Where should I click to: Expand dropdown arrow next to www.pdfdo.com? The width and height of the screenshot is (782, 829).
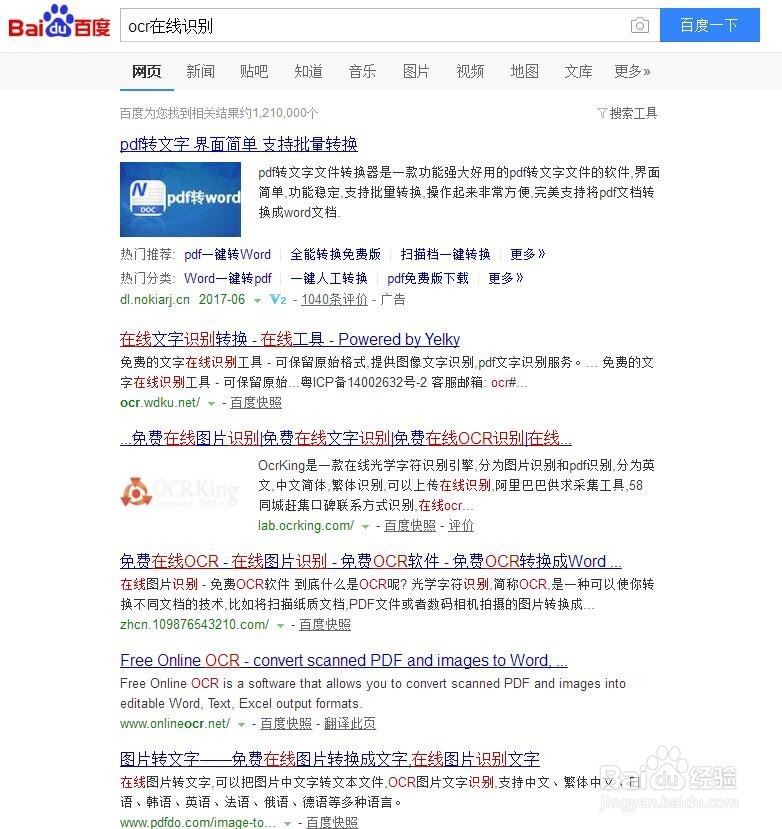point(287,823)
